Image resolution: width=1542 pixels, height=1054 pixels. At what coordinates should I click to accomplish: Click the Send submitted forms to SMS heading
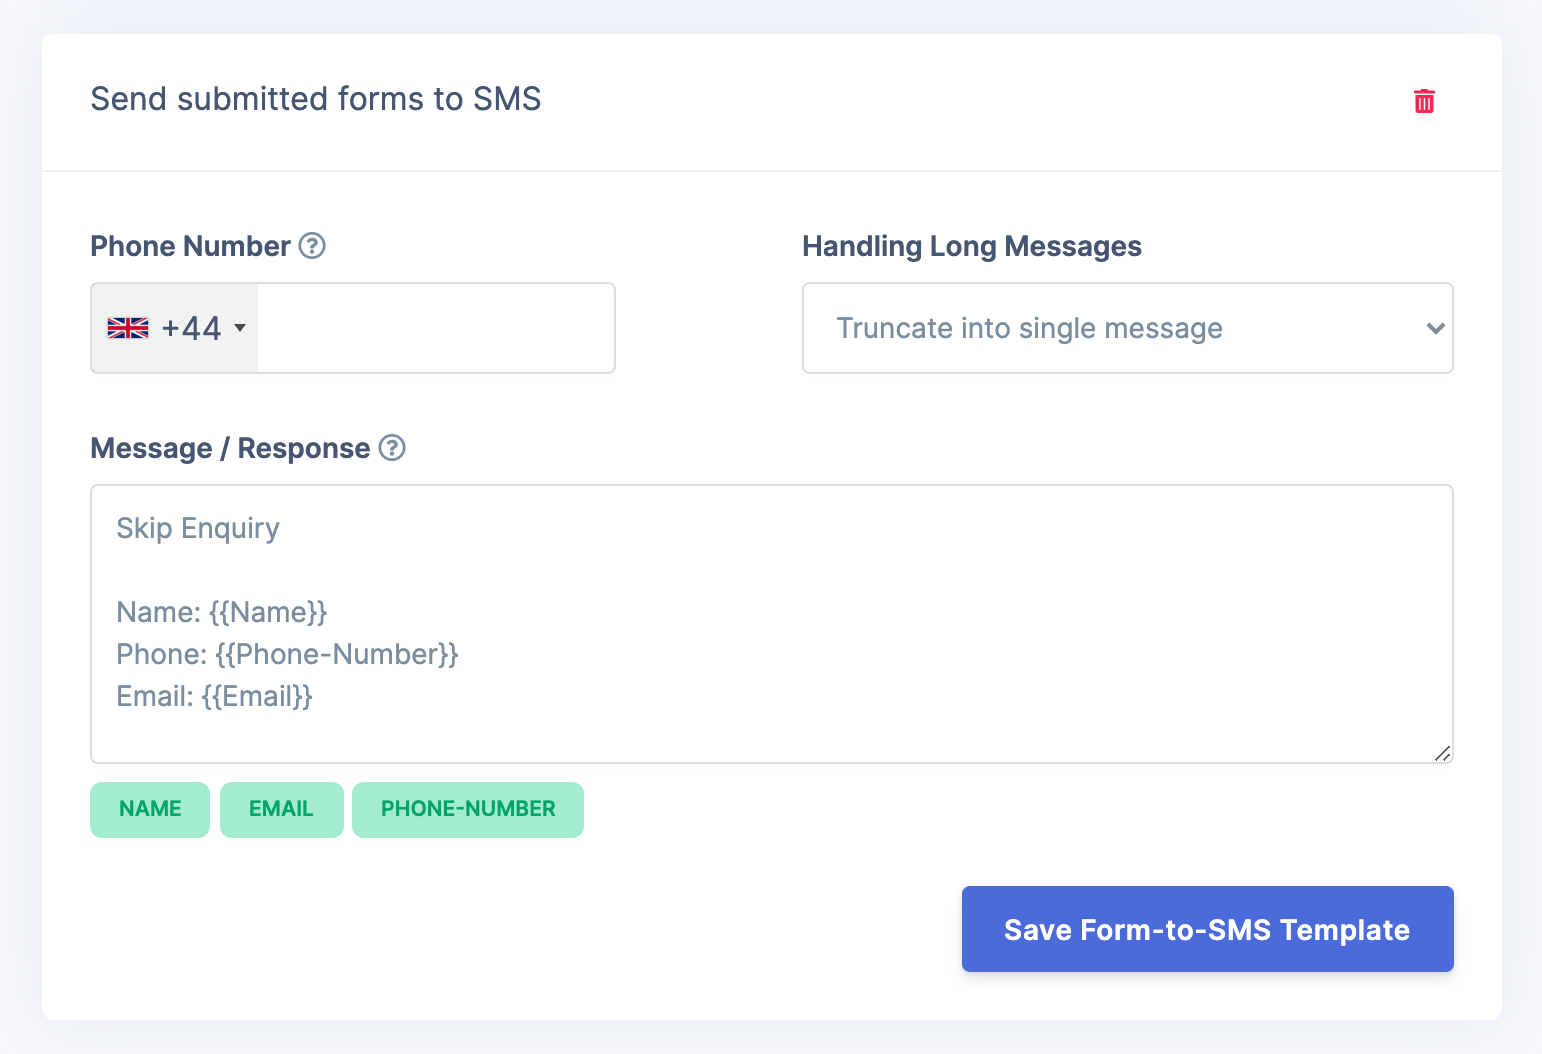tap(316, 99)
